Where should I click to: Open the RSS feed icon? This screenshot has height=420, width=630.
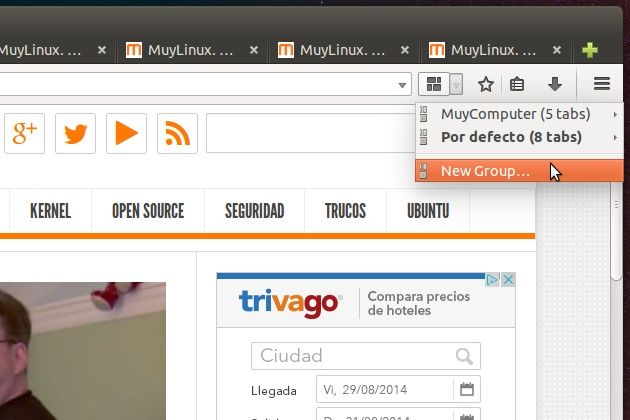[177, 133]
